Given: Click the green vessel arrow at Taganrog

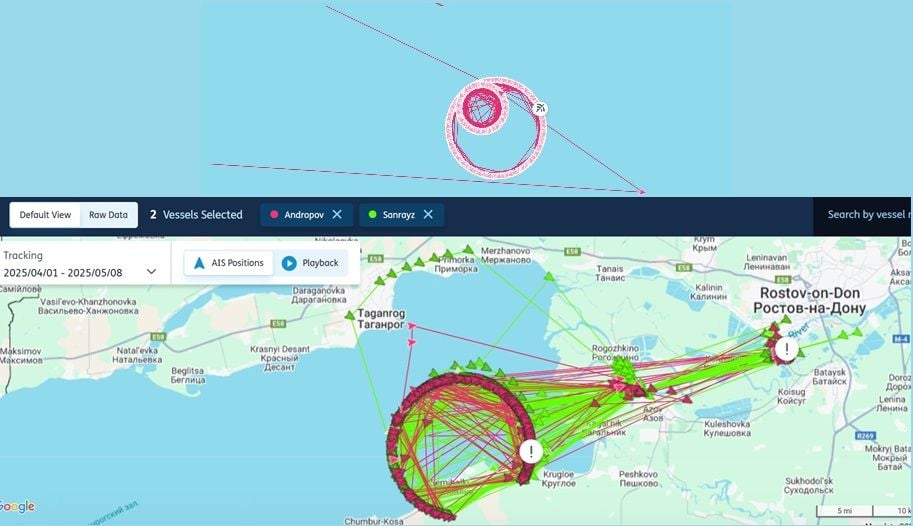Looking at the screenshot, I should pos(349,315).
